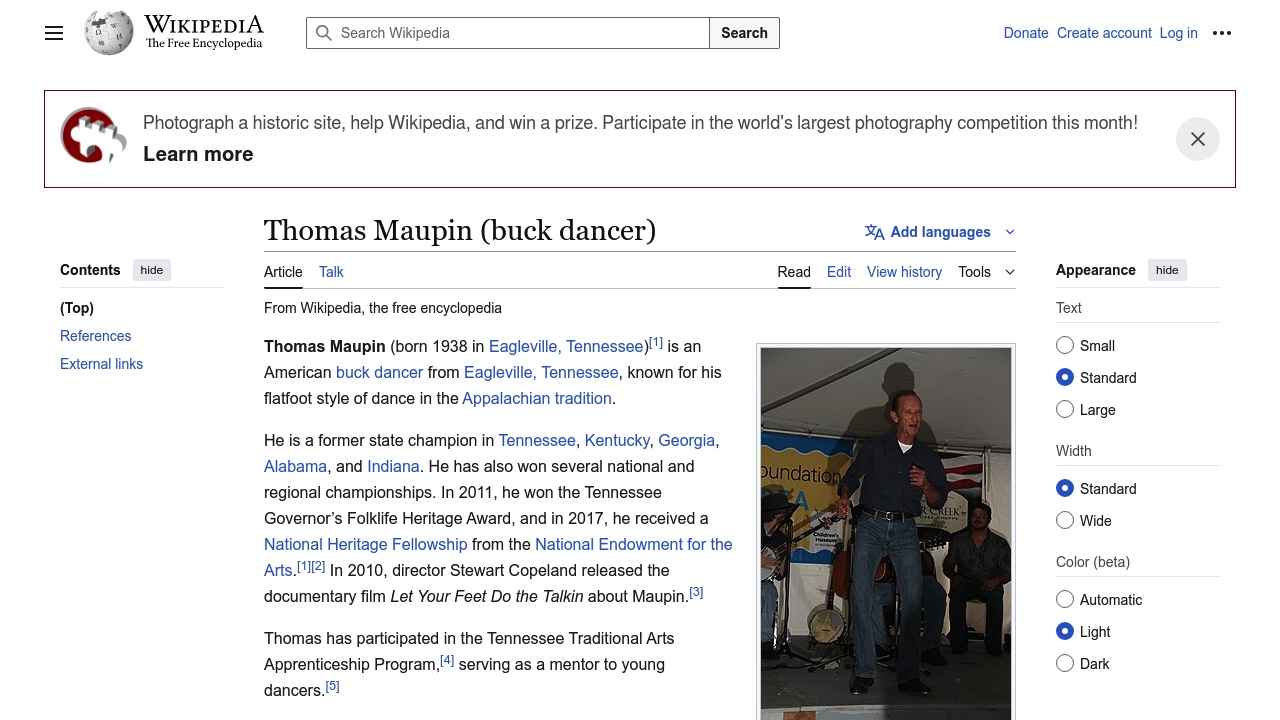Click inside the Search Wikipedia field
The image size is (1280, 720).
(520, 33)
